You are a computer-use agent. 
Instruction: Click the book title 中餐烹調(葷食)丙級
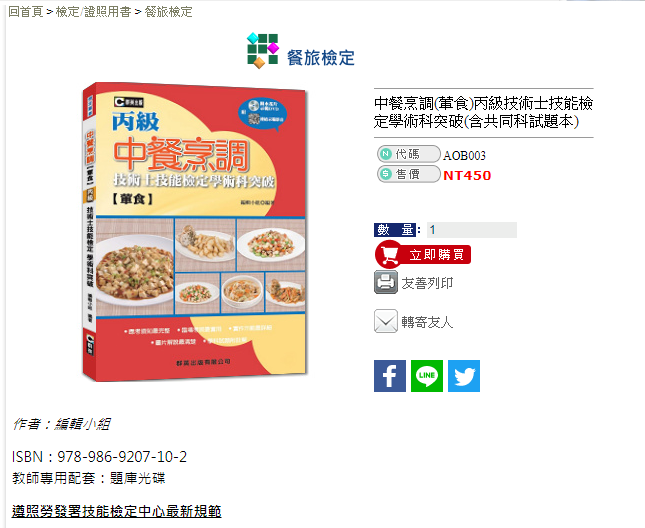[x=483, y=112]
